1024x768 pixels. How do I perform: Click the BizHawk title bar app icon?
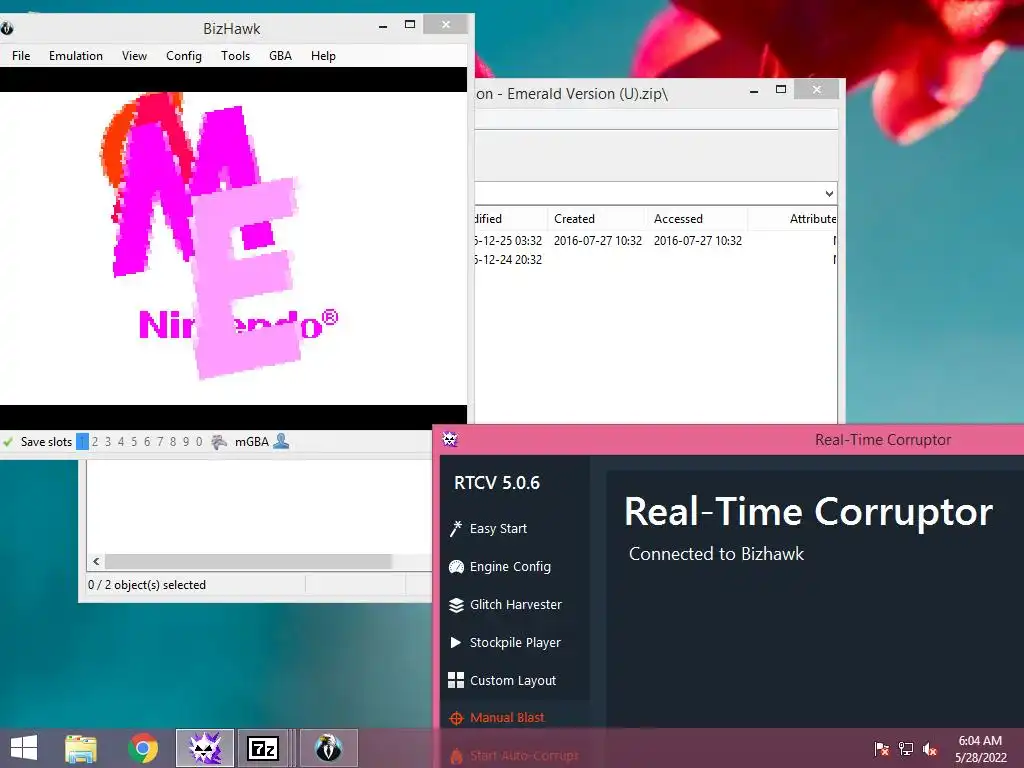(x=7, y=28)
